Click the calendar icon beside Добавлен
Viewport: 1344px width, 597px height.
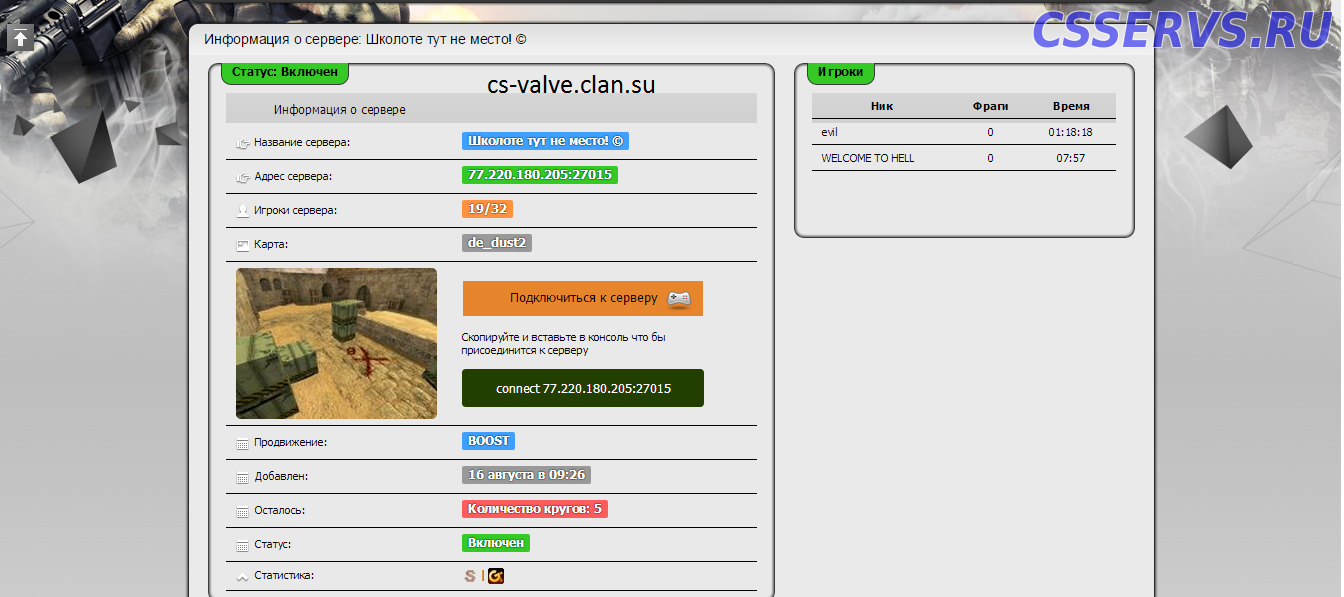click(242, 478)
